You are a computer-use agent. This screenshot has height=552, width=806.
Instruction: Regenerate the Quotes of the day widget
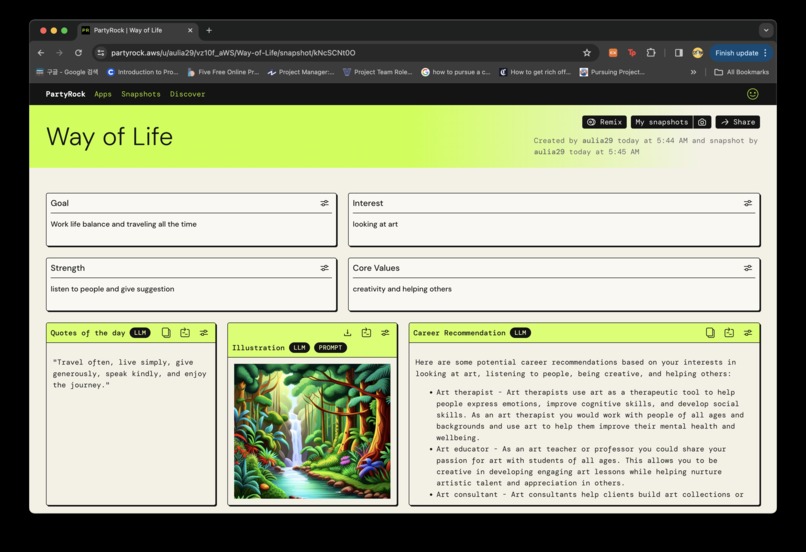click(185, 333)
